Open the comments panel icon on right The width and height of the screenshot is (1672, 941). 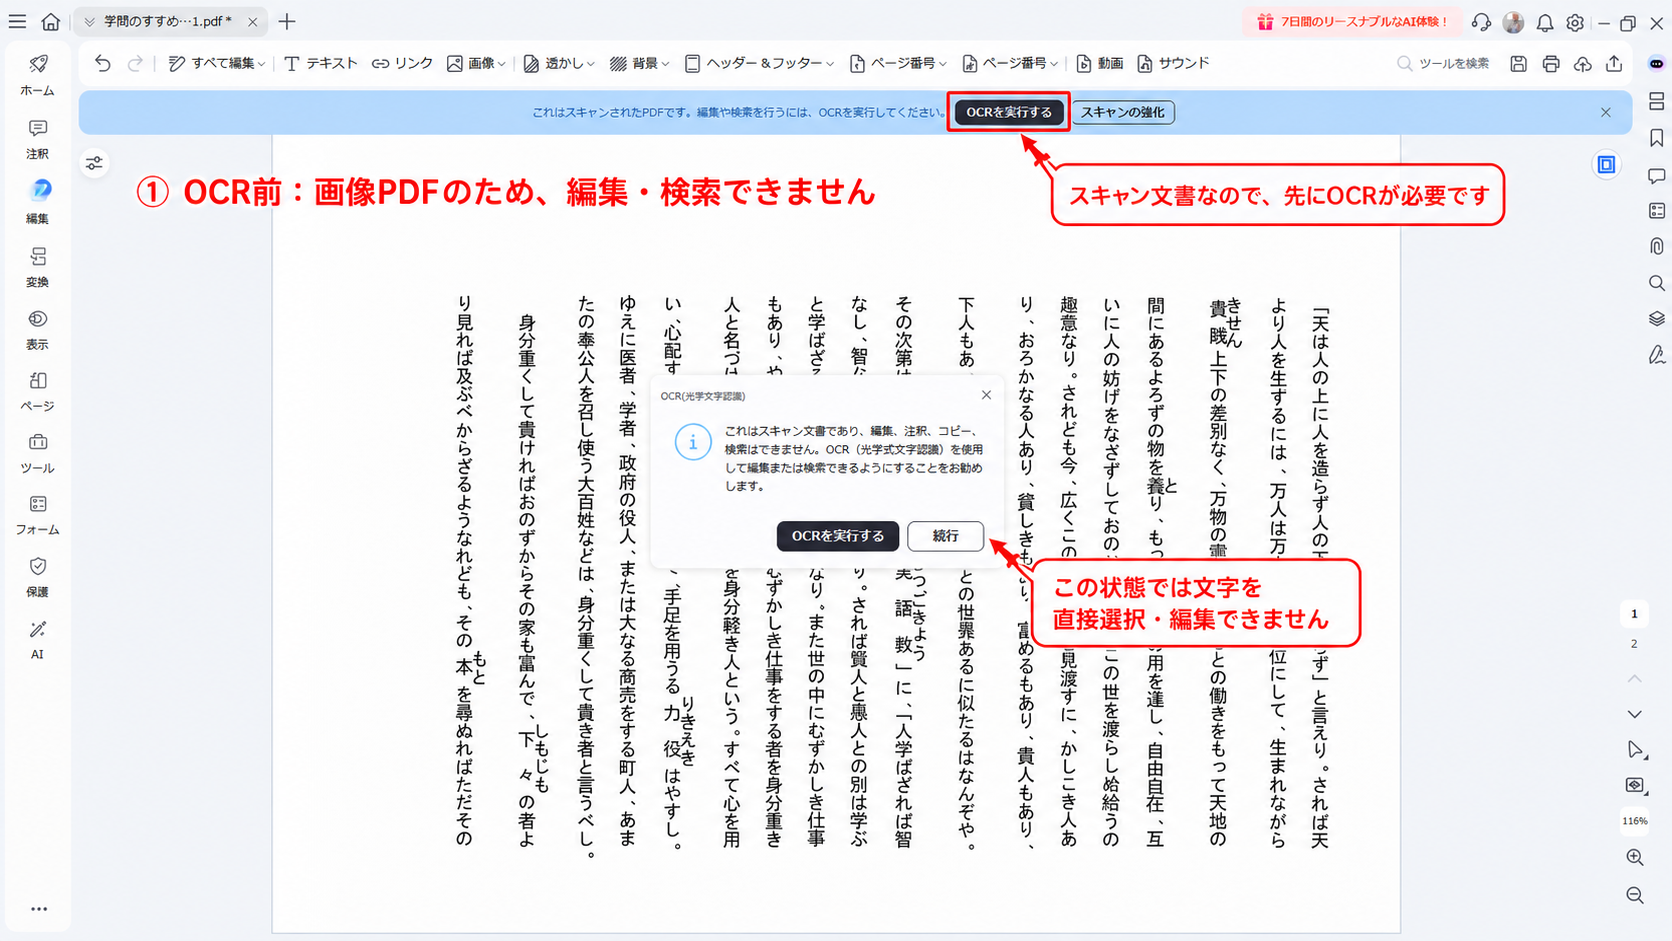[x=1656, y=176]
